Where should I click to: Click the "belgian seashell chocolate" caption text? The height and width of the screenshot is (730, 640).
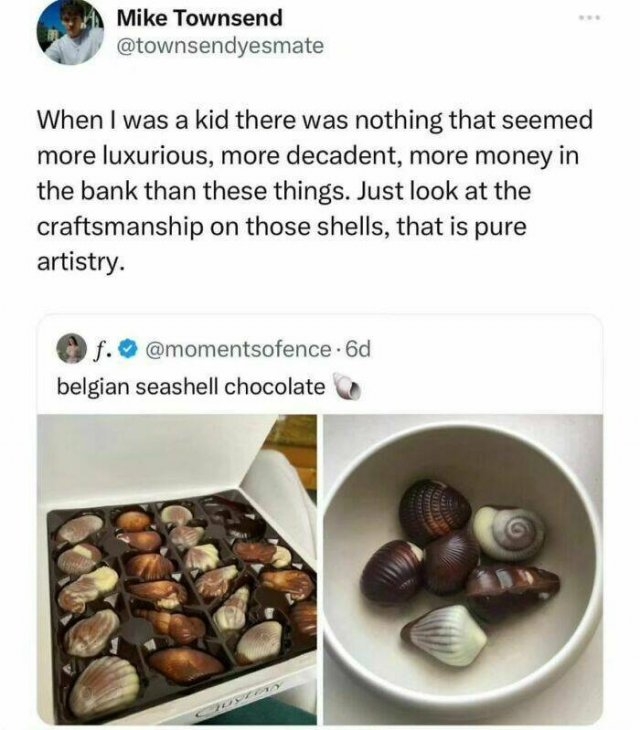point(189,386)
